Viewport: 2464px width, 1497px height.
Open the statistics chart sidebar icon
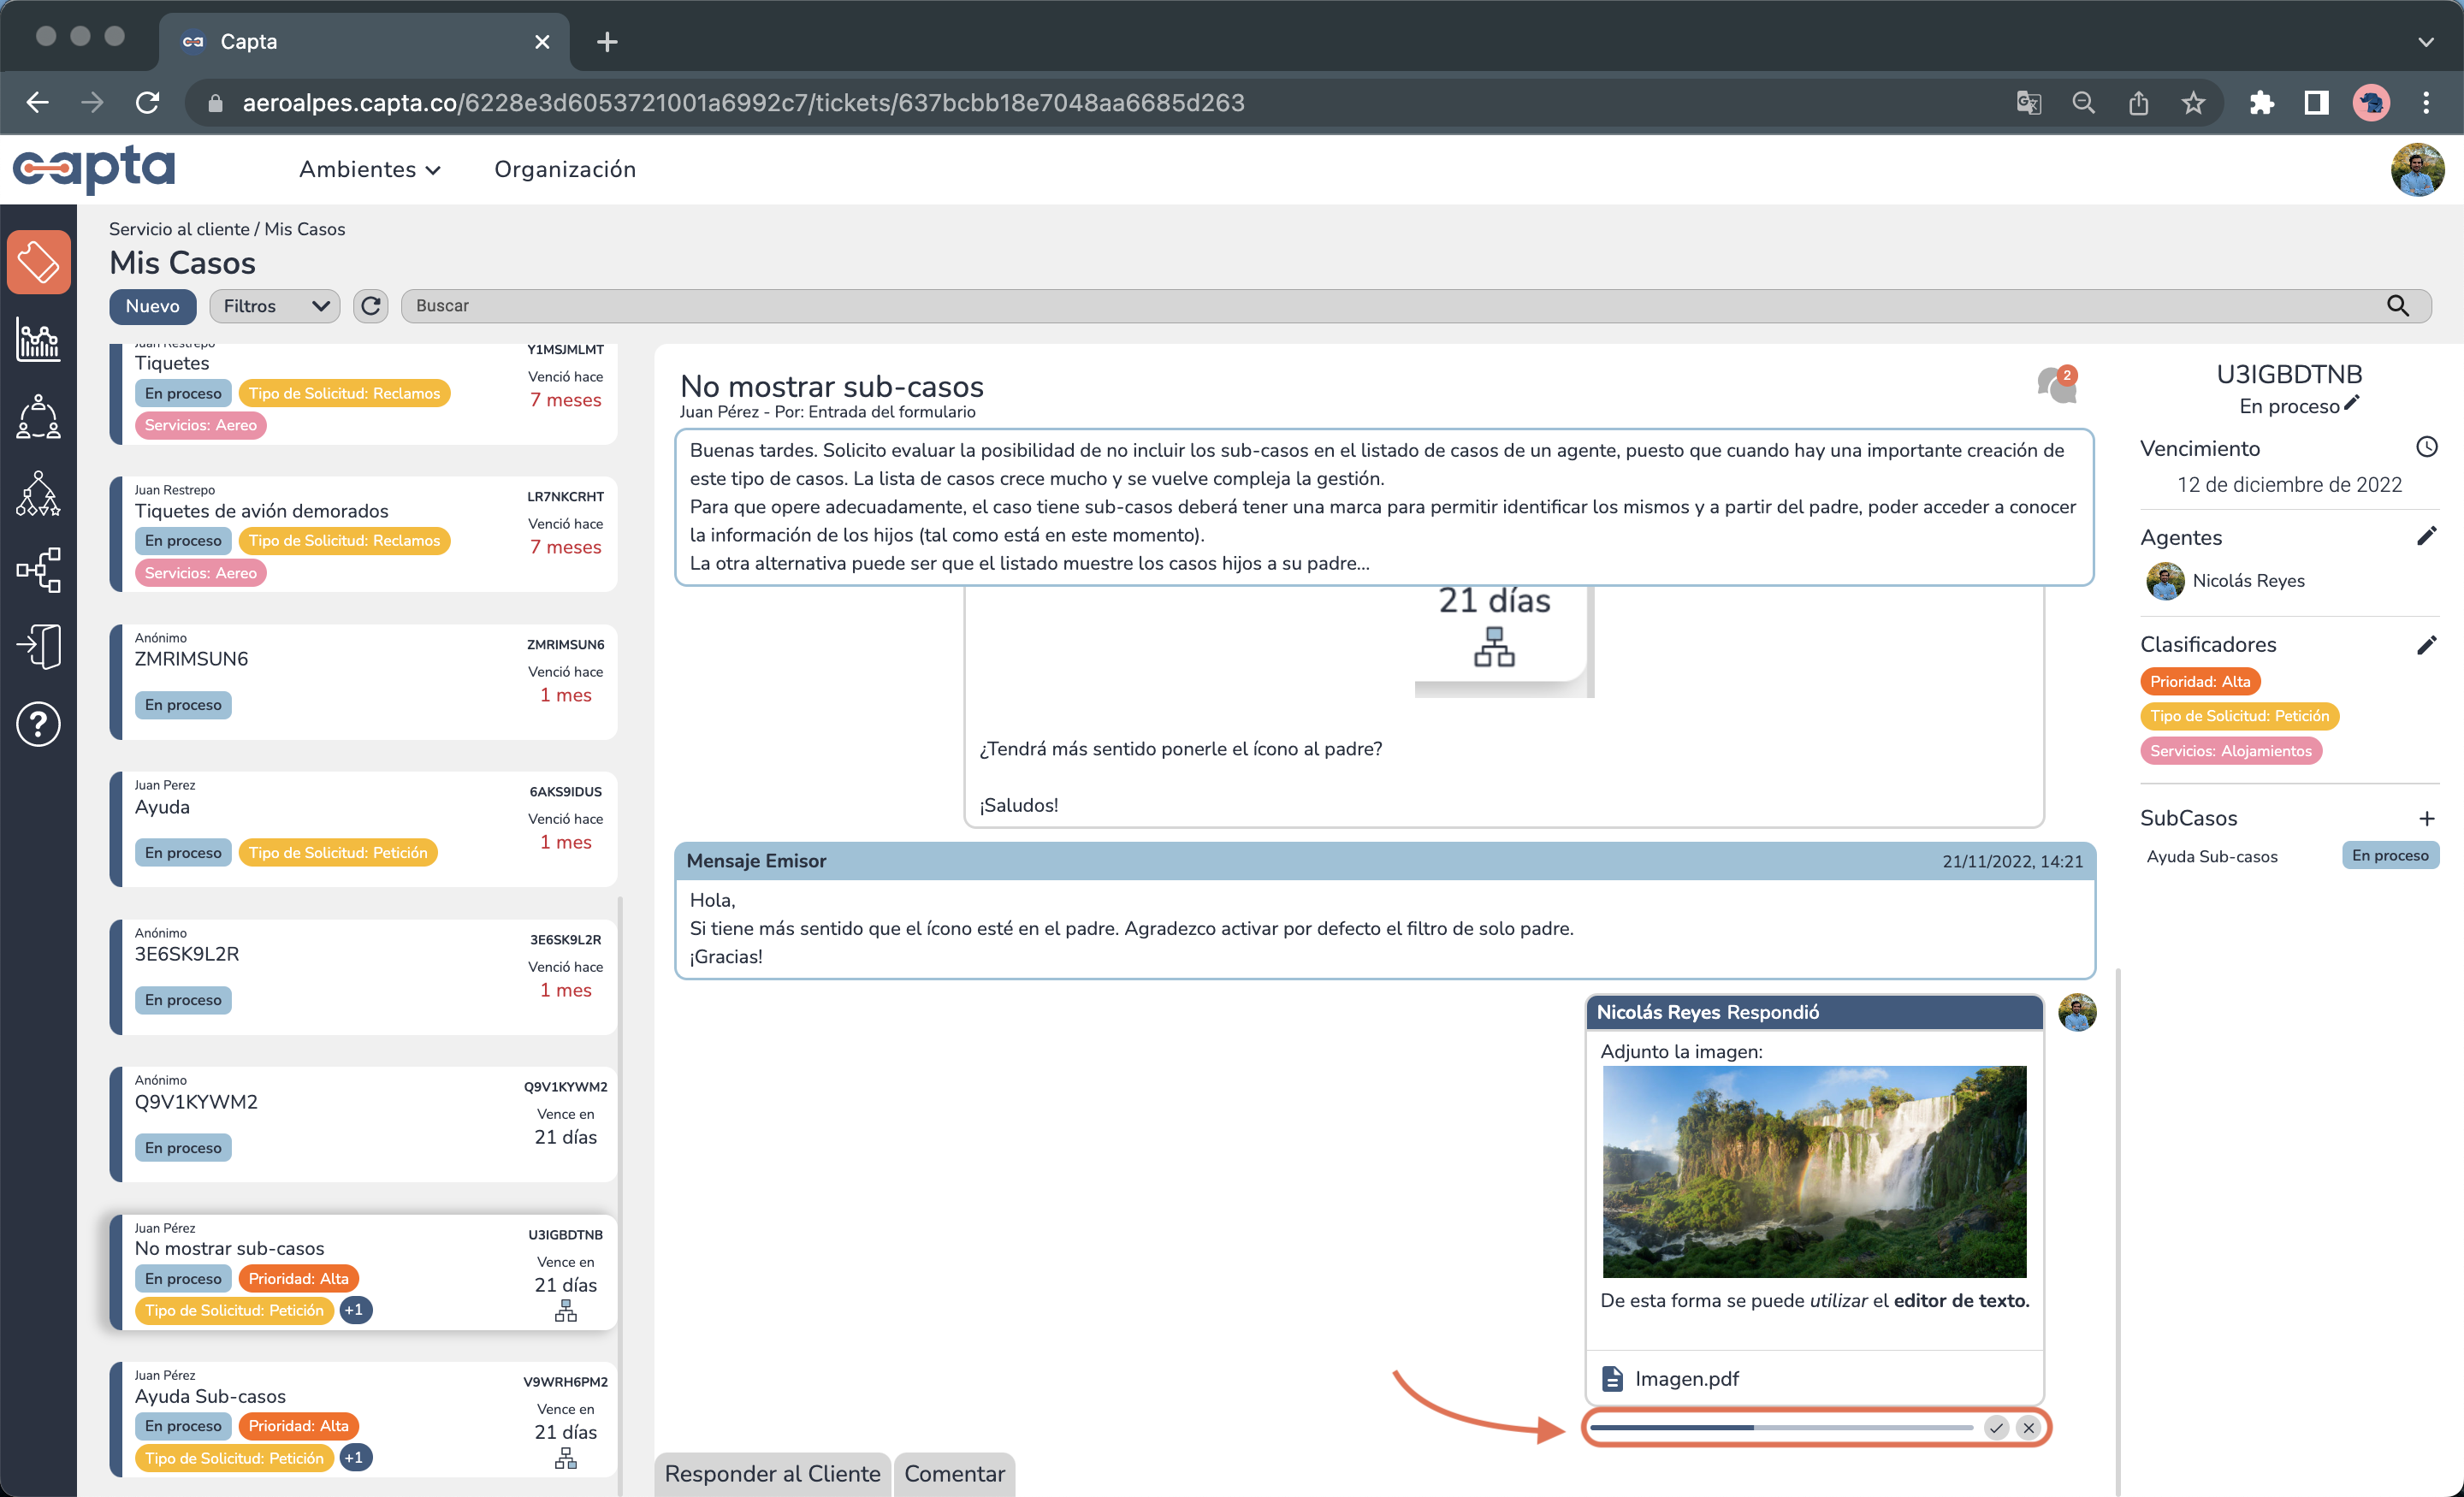38,340
